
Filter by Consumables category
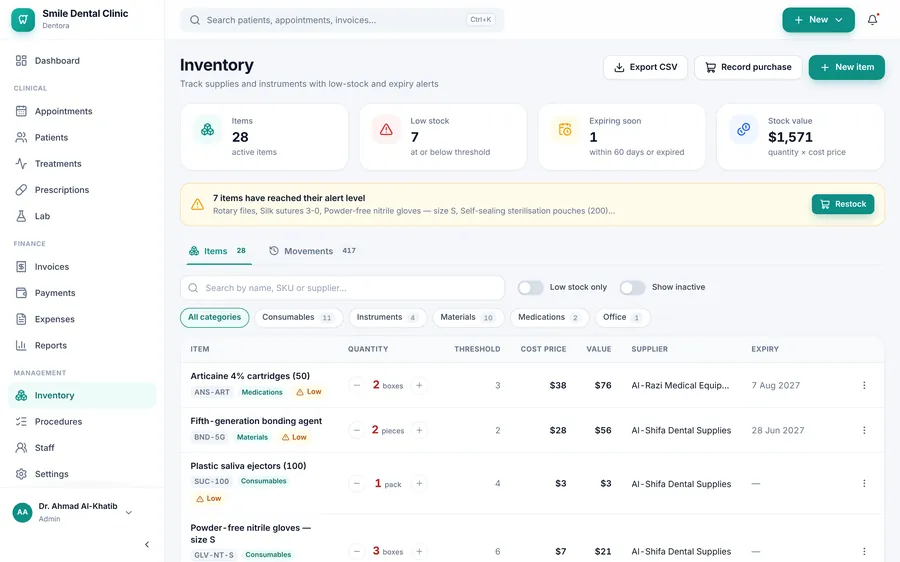298,317
